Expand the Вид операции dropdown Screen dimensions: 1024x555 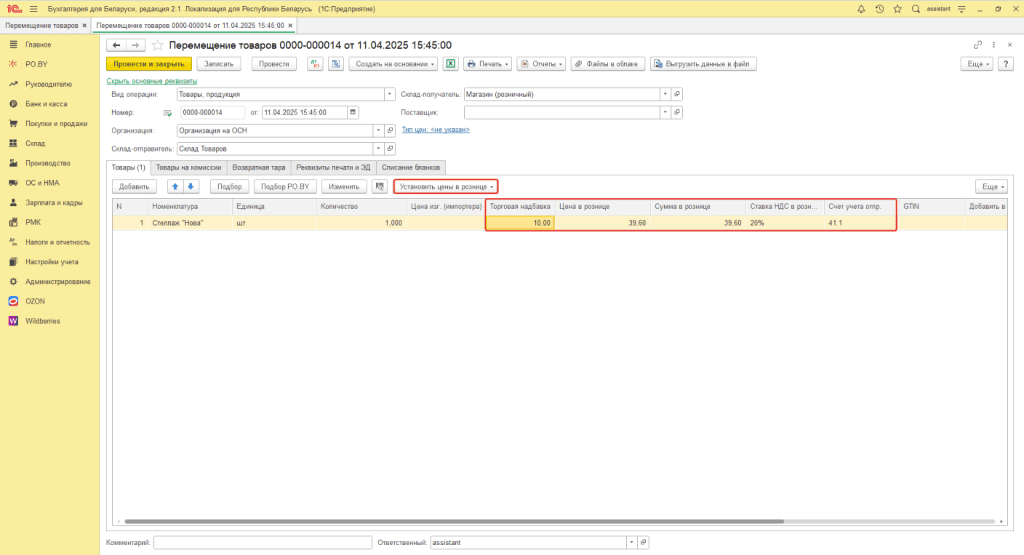pos(389,94)
